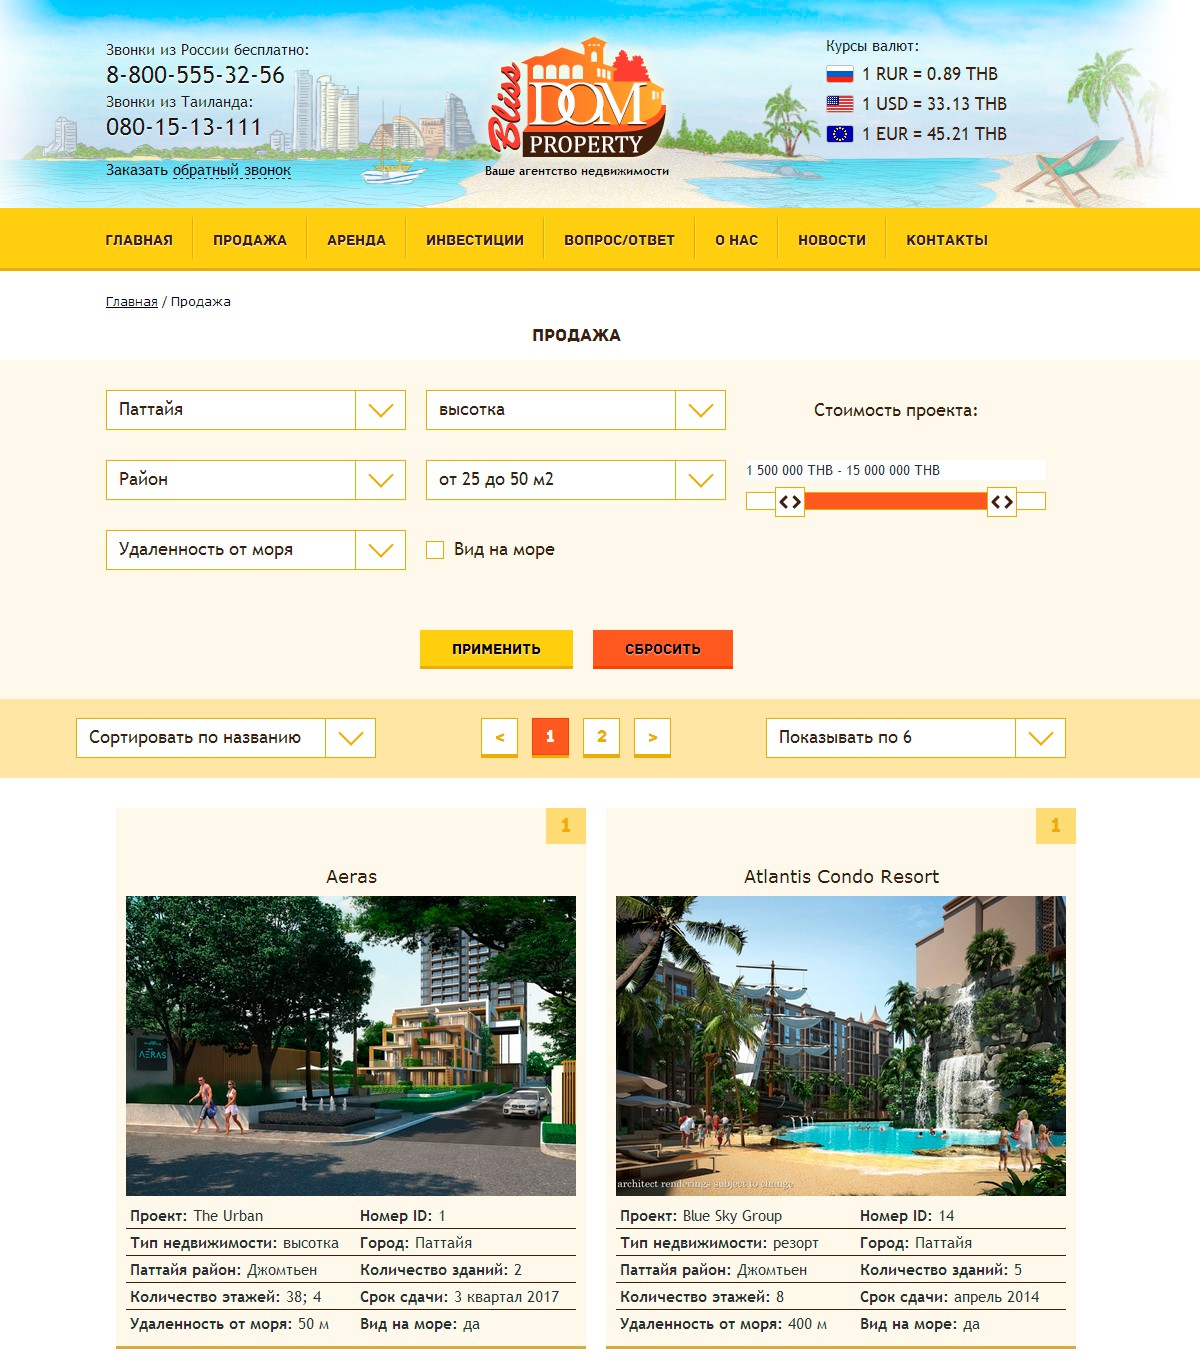Select page 2 in pagination
The width and height of the screenshot is (1200, 1371).
[601, 738]
